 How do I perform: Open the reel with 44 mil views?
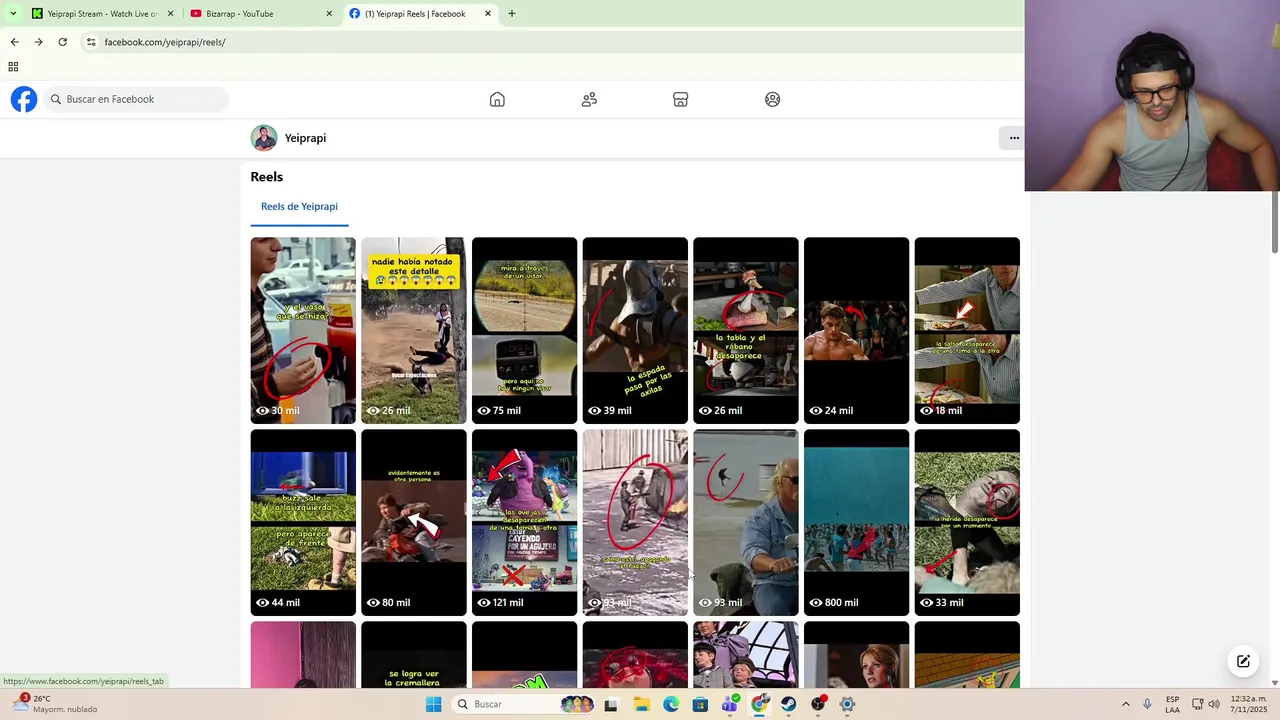pos(303,522)
